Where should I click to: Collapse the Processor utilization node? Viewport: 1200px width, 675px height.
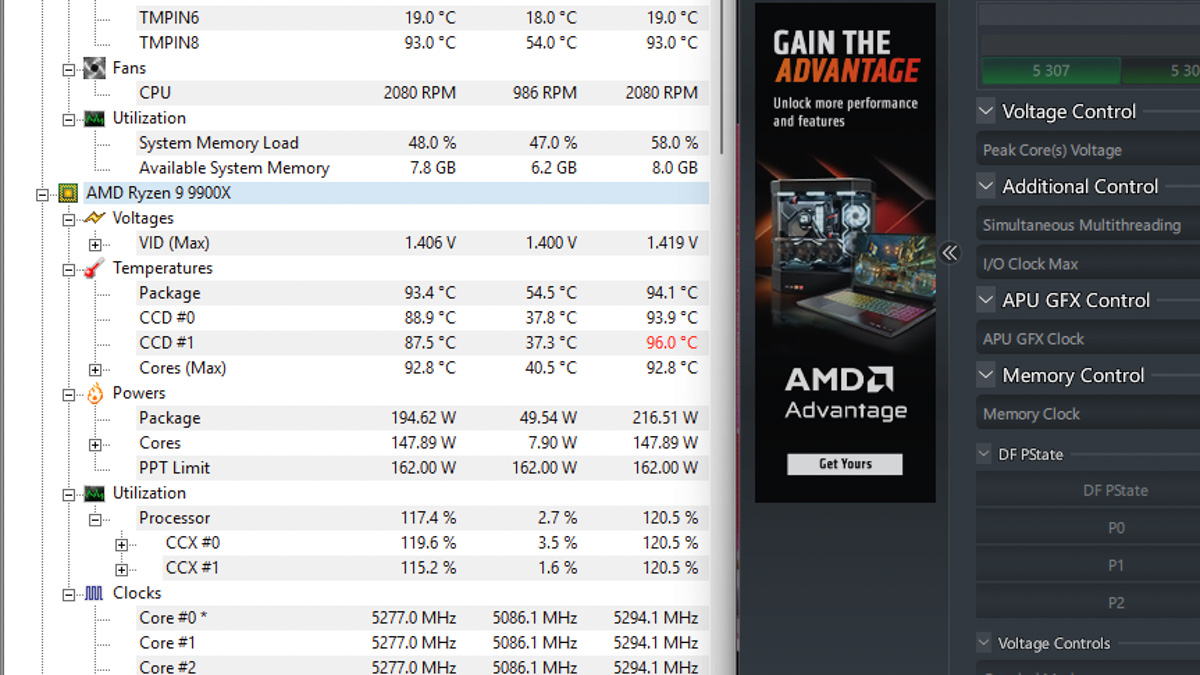click(95, 519)
